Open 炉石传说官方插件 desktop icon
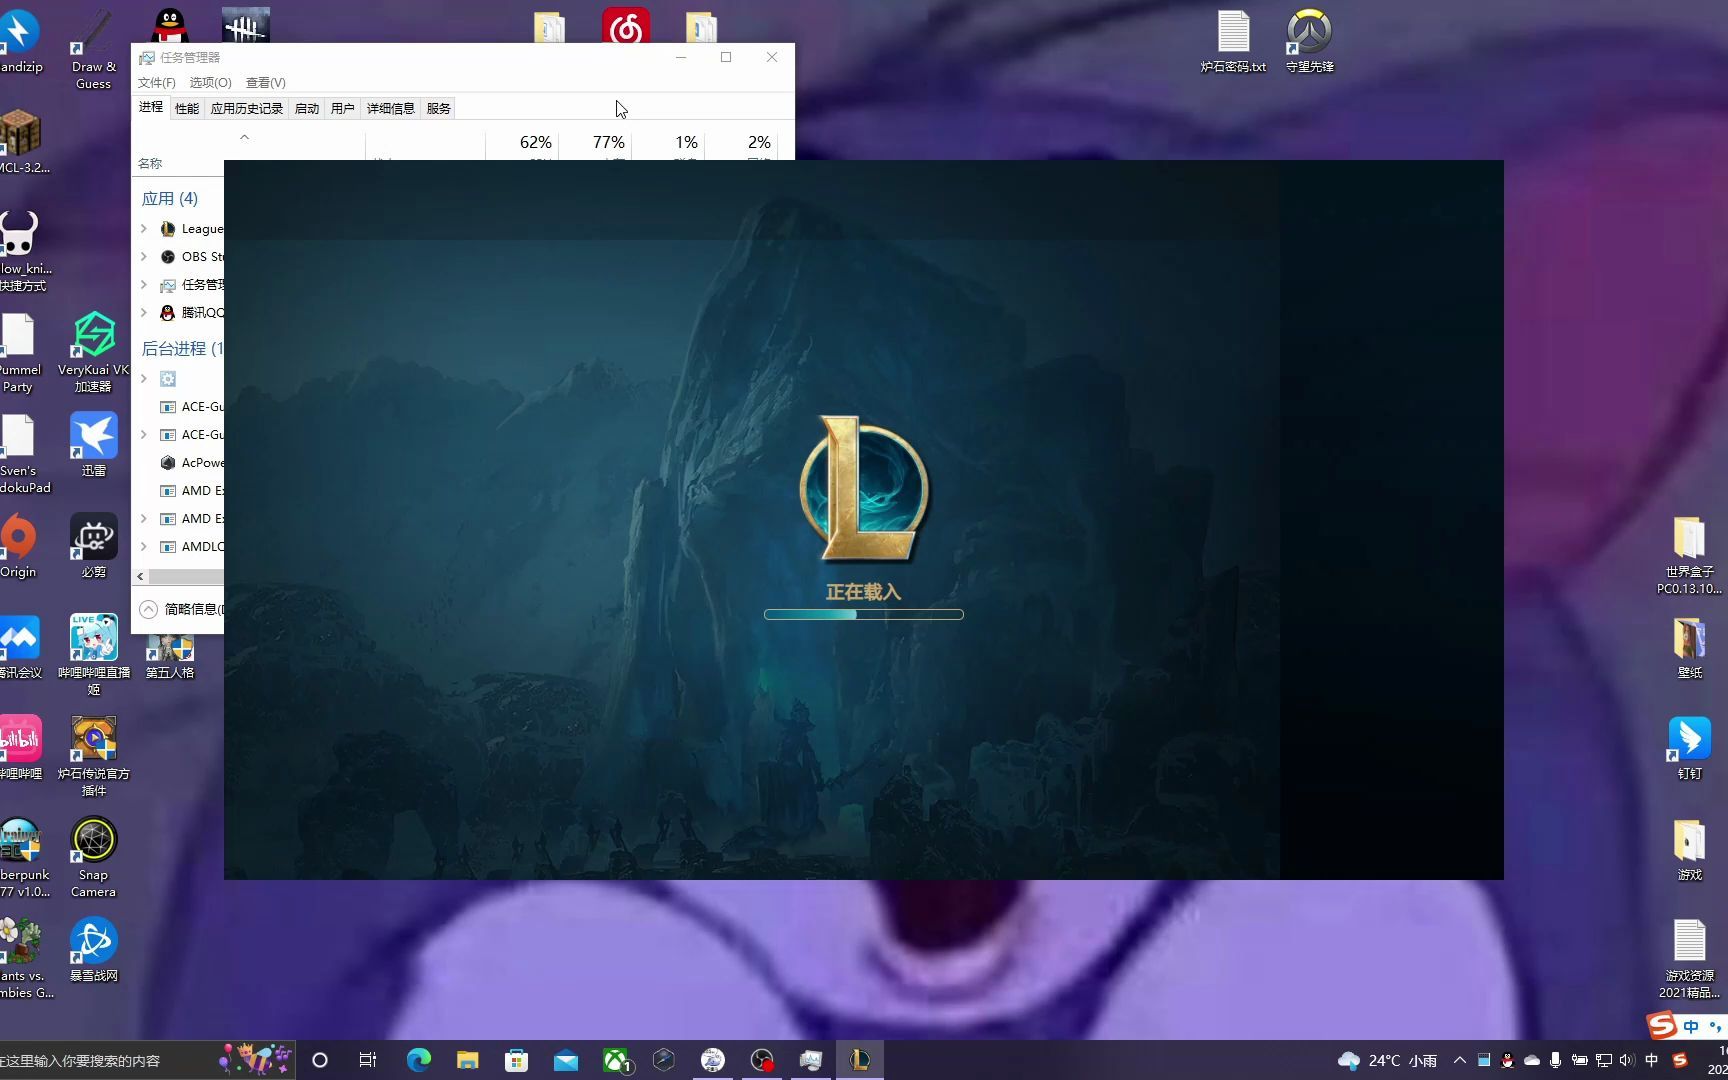This screenshot has width=1728, height=1080. coord(94,755)
